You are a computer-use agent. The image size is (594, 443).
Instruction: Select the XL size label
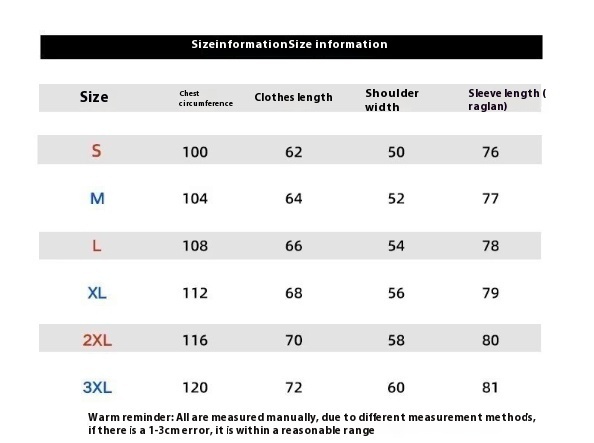tap(97, 293)
